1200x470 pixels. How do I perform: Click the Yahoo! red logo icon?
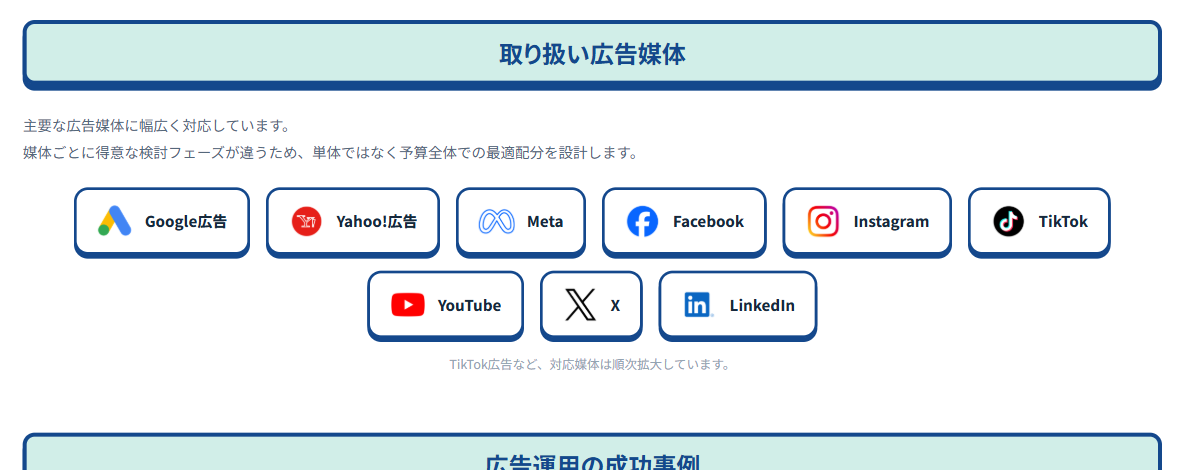[306, 221]
